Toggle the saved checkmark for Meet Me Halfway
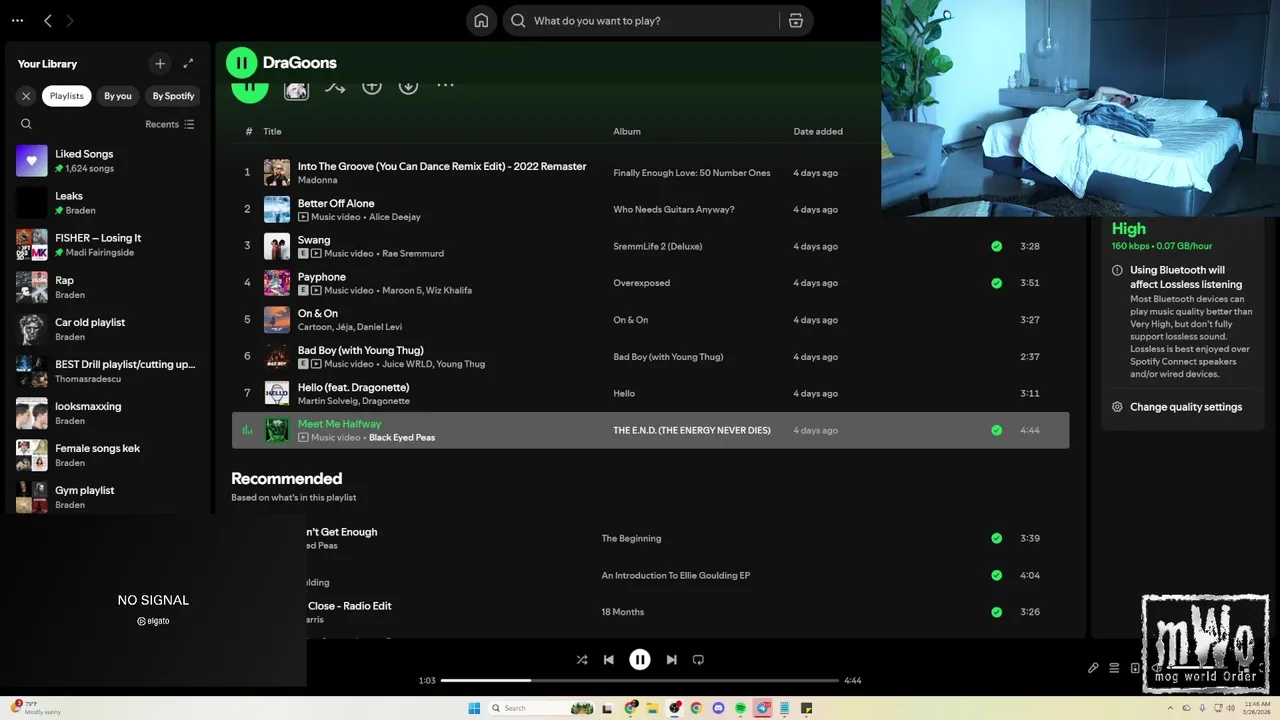This screenshot has width=1280, height=720. point(996,430)
